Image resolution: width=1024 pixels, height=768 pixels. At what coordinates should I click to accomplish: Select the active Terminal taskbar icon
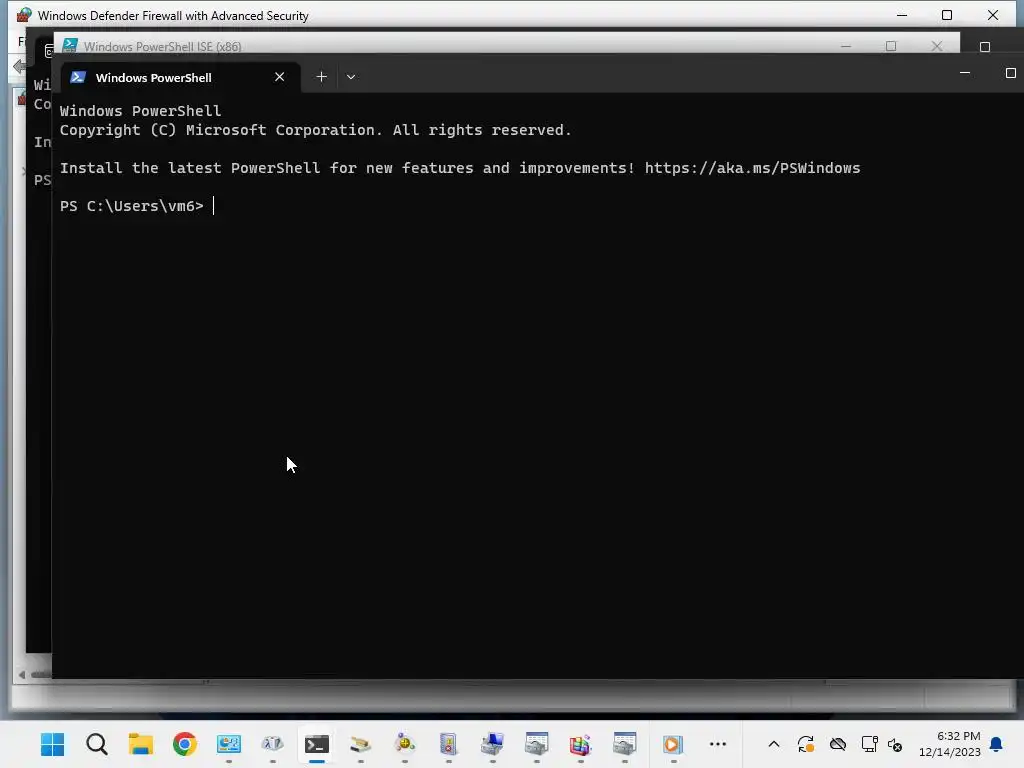coord(317,744)
